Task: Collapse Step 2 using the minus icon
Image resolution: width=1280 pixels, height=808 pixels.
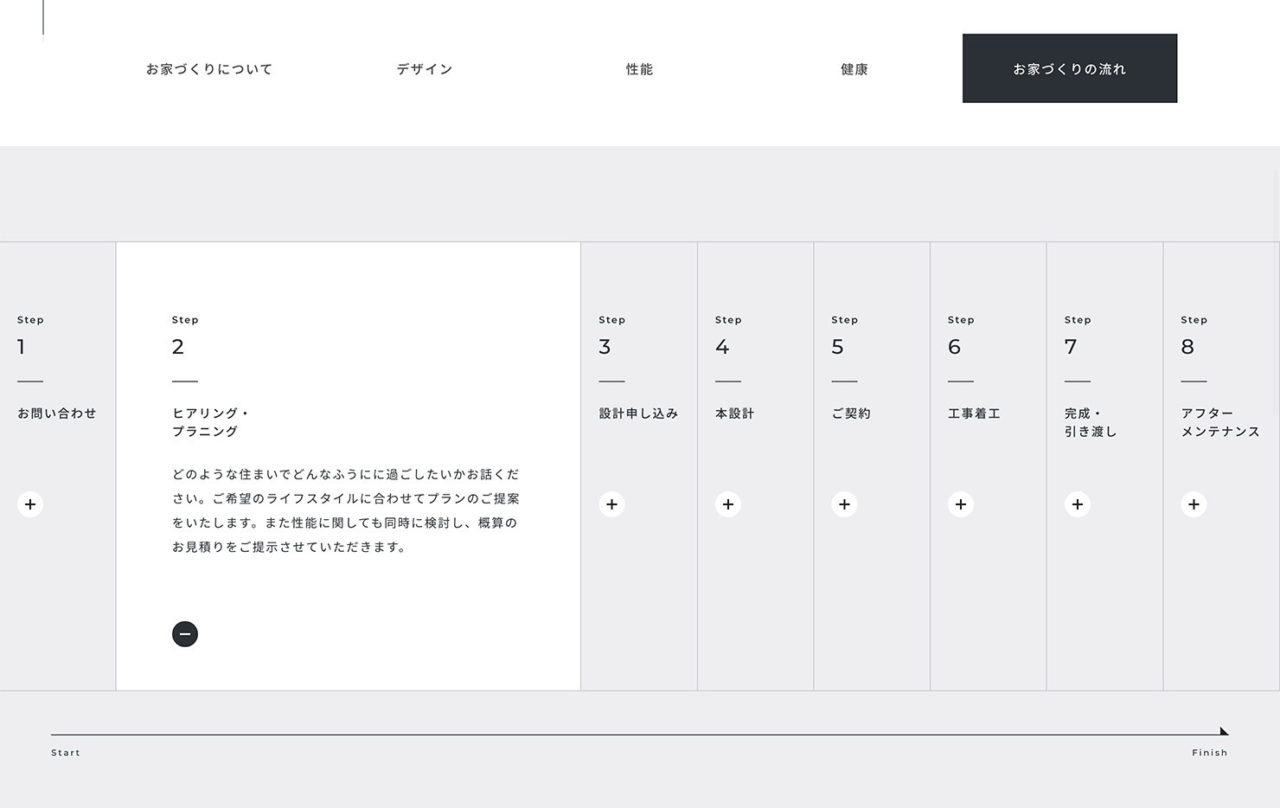Action: point(185,634)
